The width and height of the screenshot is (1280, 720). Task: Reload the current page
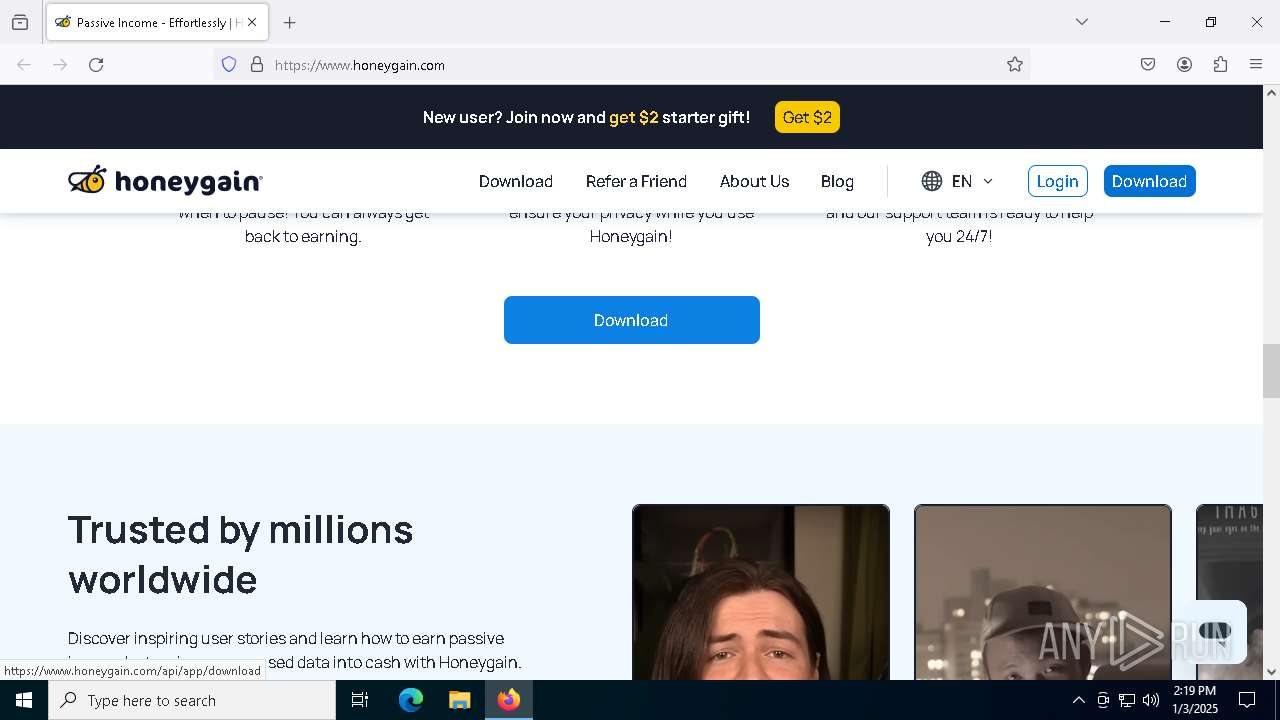(96, 65)
